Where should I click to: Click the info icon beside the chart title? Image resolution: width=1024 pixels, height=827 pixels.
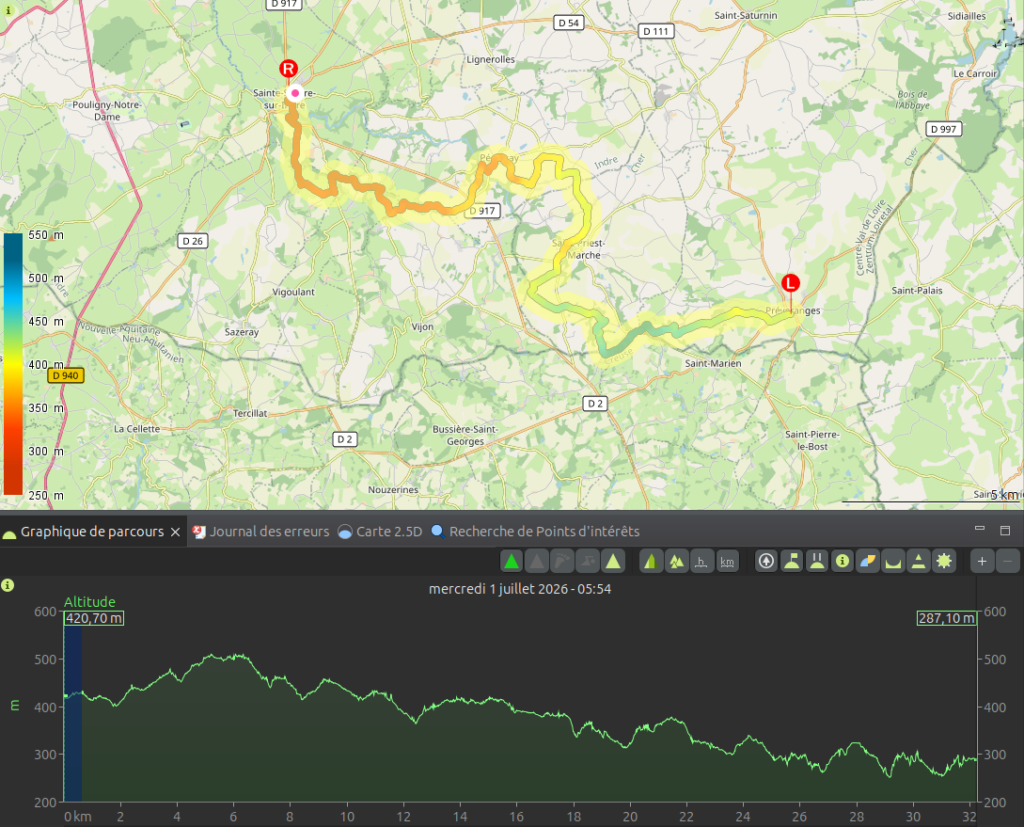(x=7, y=585)
